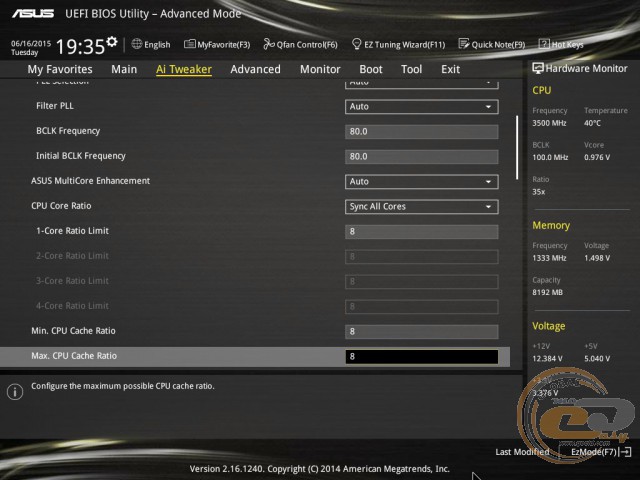This screenshot has height=480, width=640.
Task: Click the partially visible PLL Selection dropdown
Action: 422,84
